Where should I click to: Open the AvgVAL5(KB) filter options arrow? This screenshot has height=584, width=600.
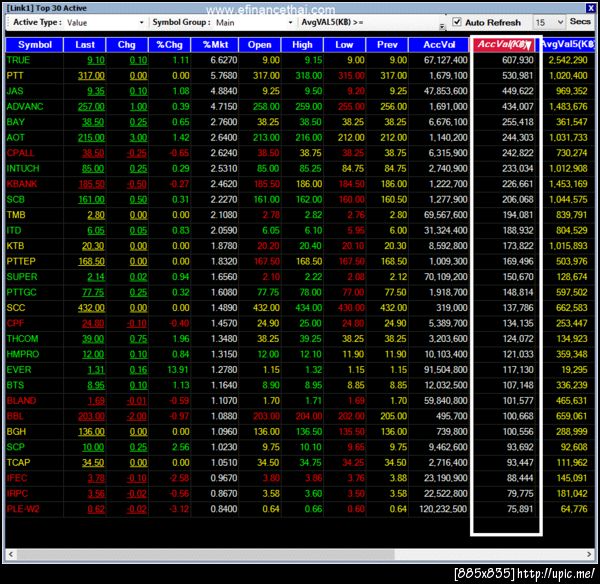pos(442,26)
